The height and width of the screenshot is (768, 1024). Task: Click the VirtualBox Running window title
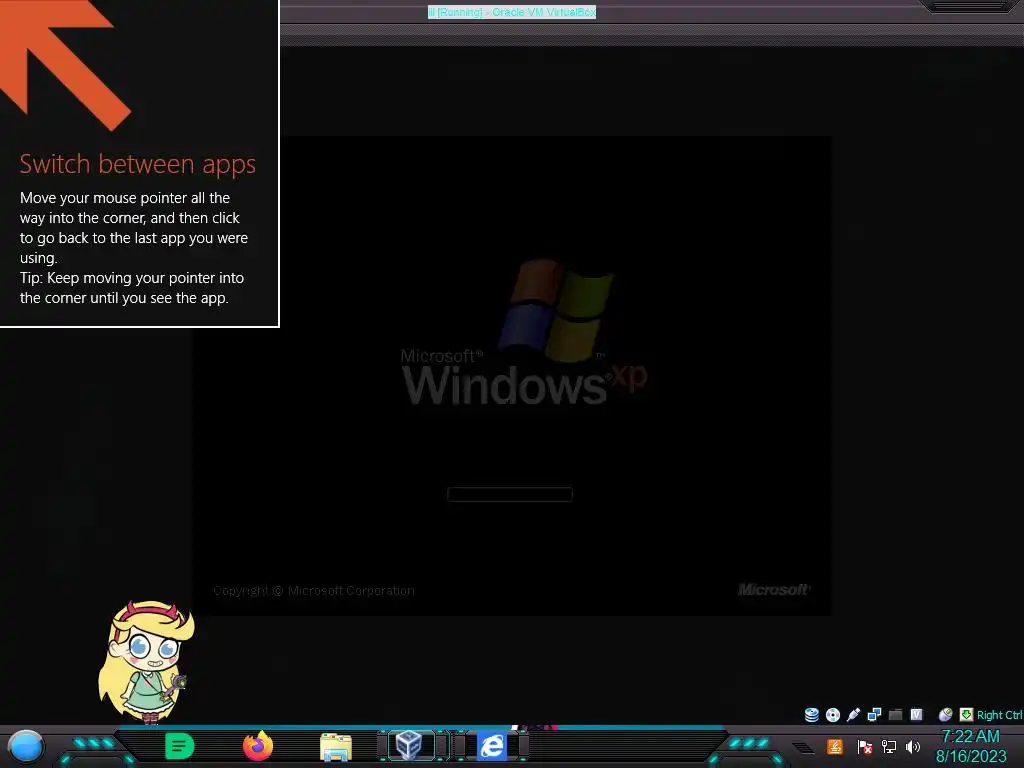tap(511, 12)
